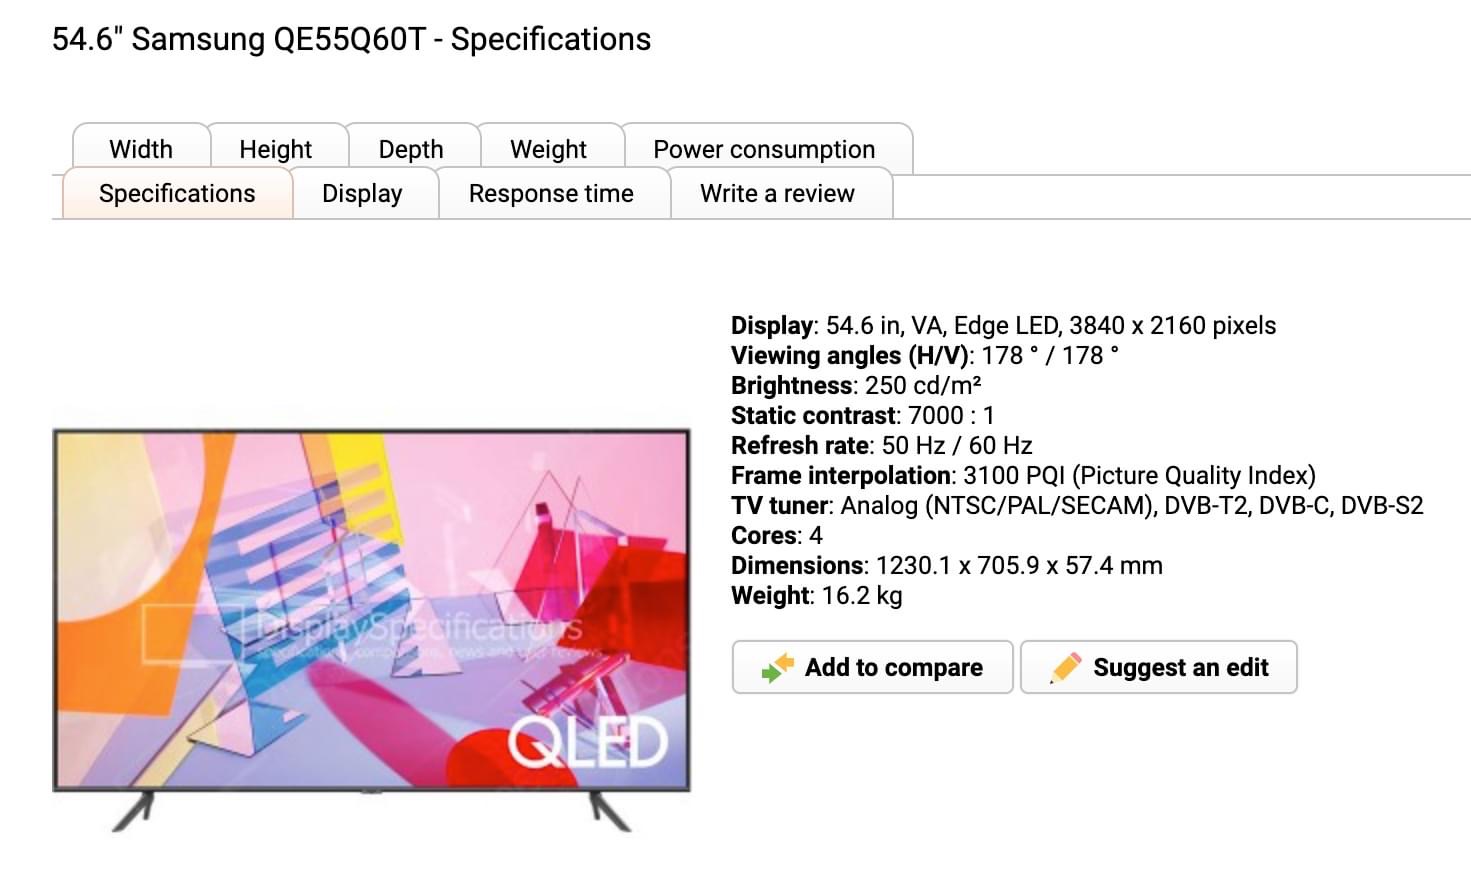Click the green and orange compare arrows icon
Image resolution: width=1471 pixels, height=874 pixels.
click(x=777, y=667)
